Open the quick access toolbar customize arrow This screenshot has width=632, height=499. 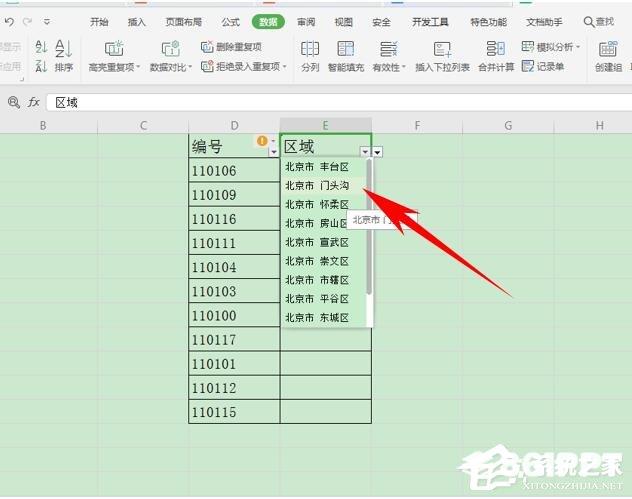(x=47, y=22)
